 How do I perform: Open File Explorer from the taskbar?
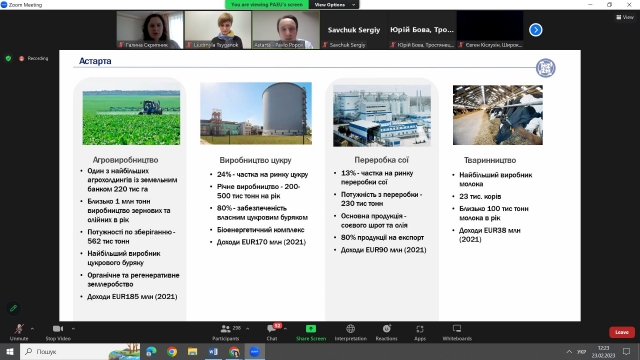[192, 351]
